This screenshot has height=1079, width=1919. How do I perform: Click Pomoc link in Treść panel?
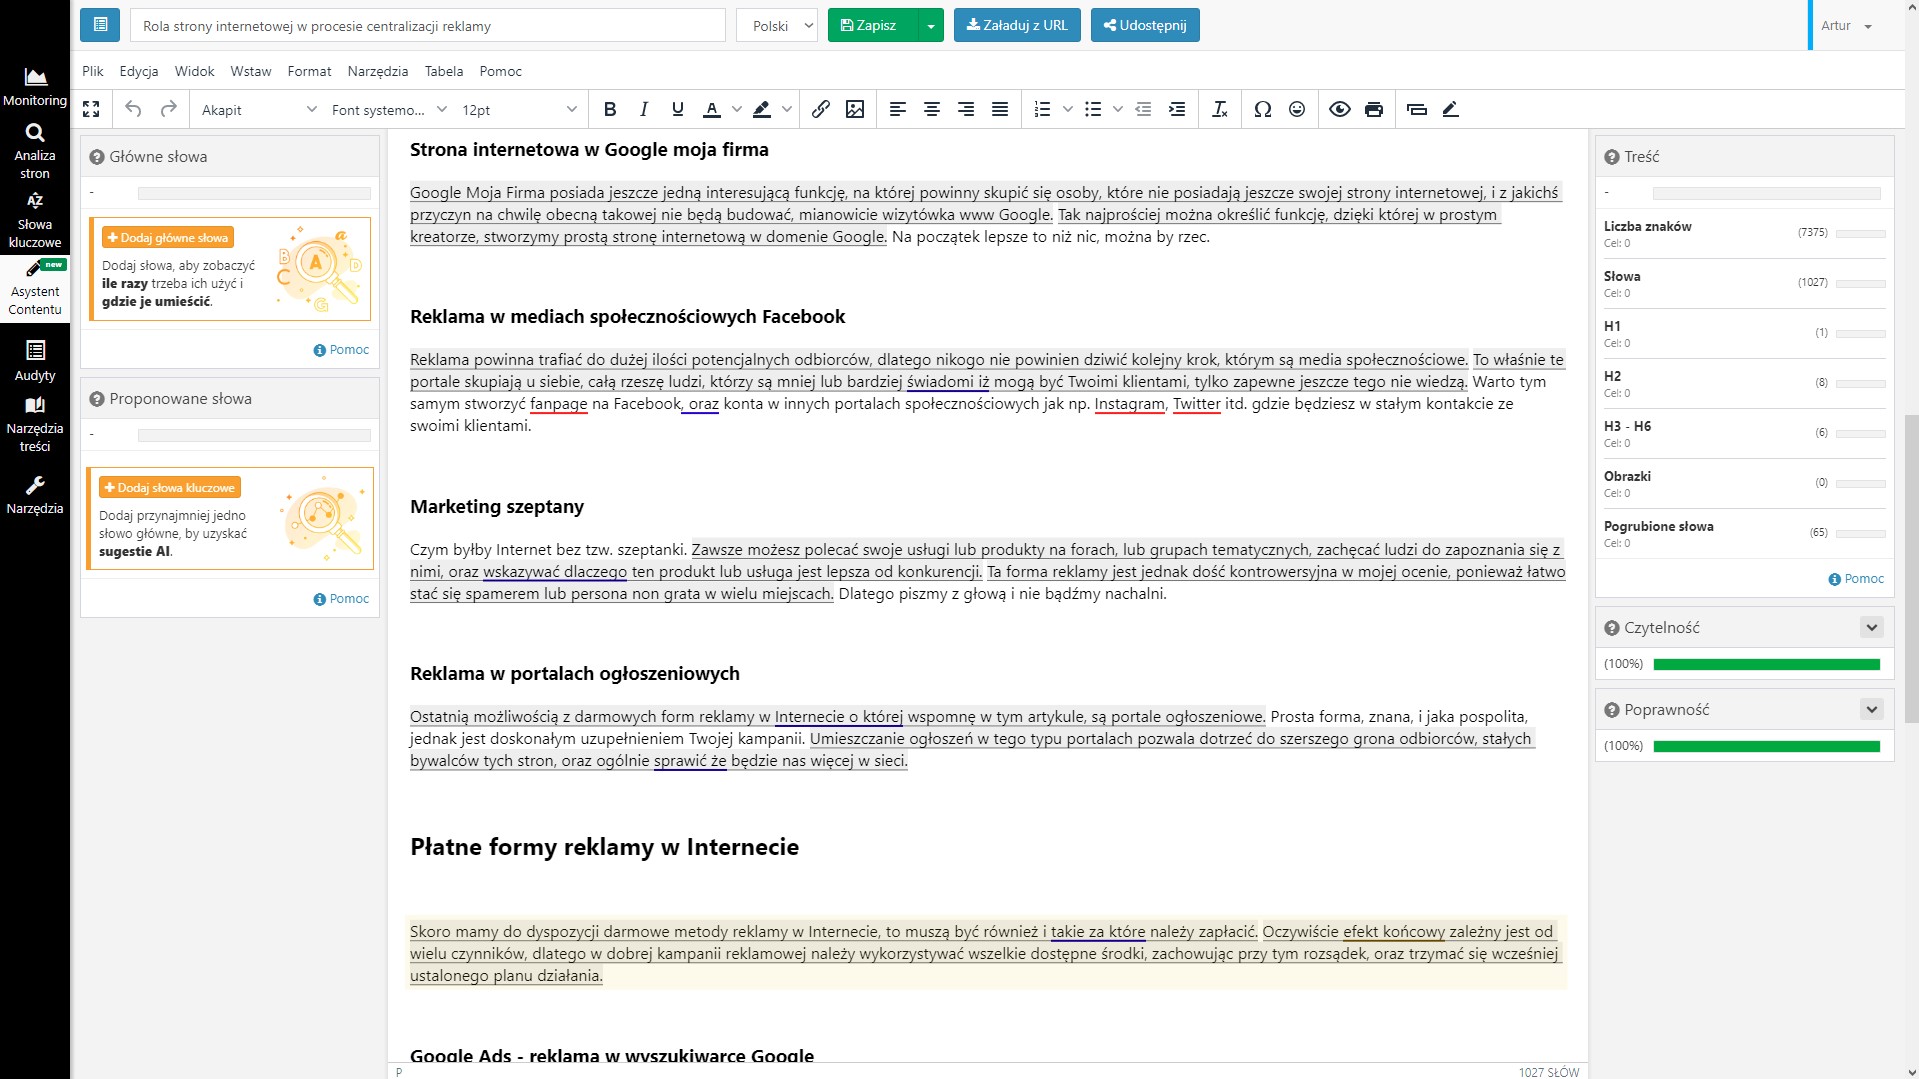tap(1856, 579)
